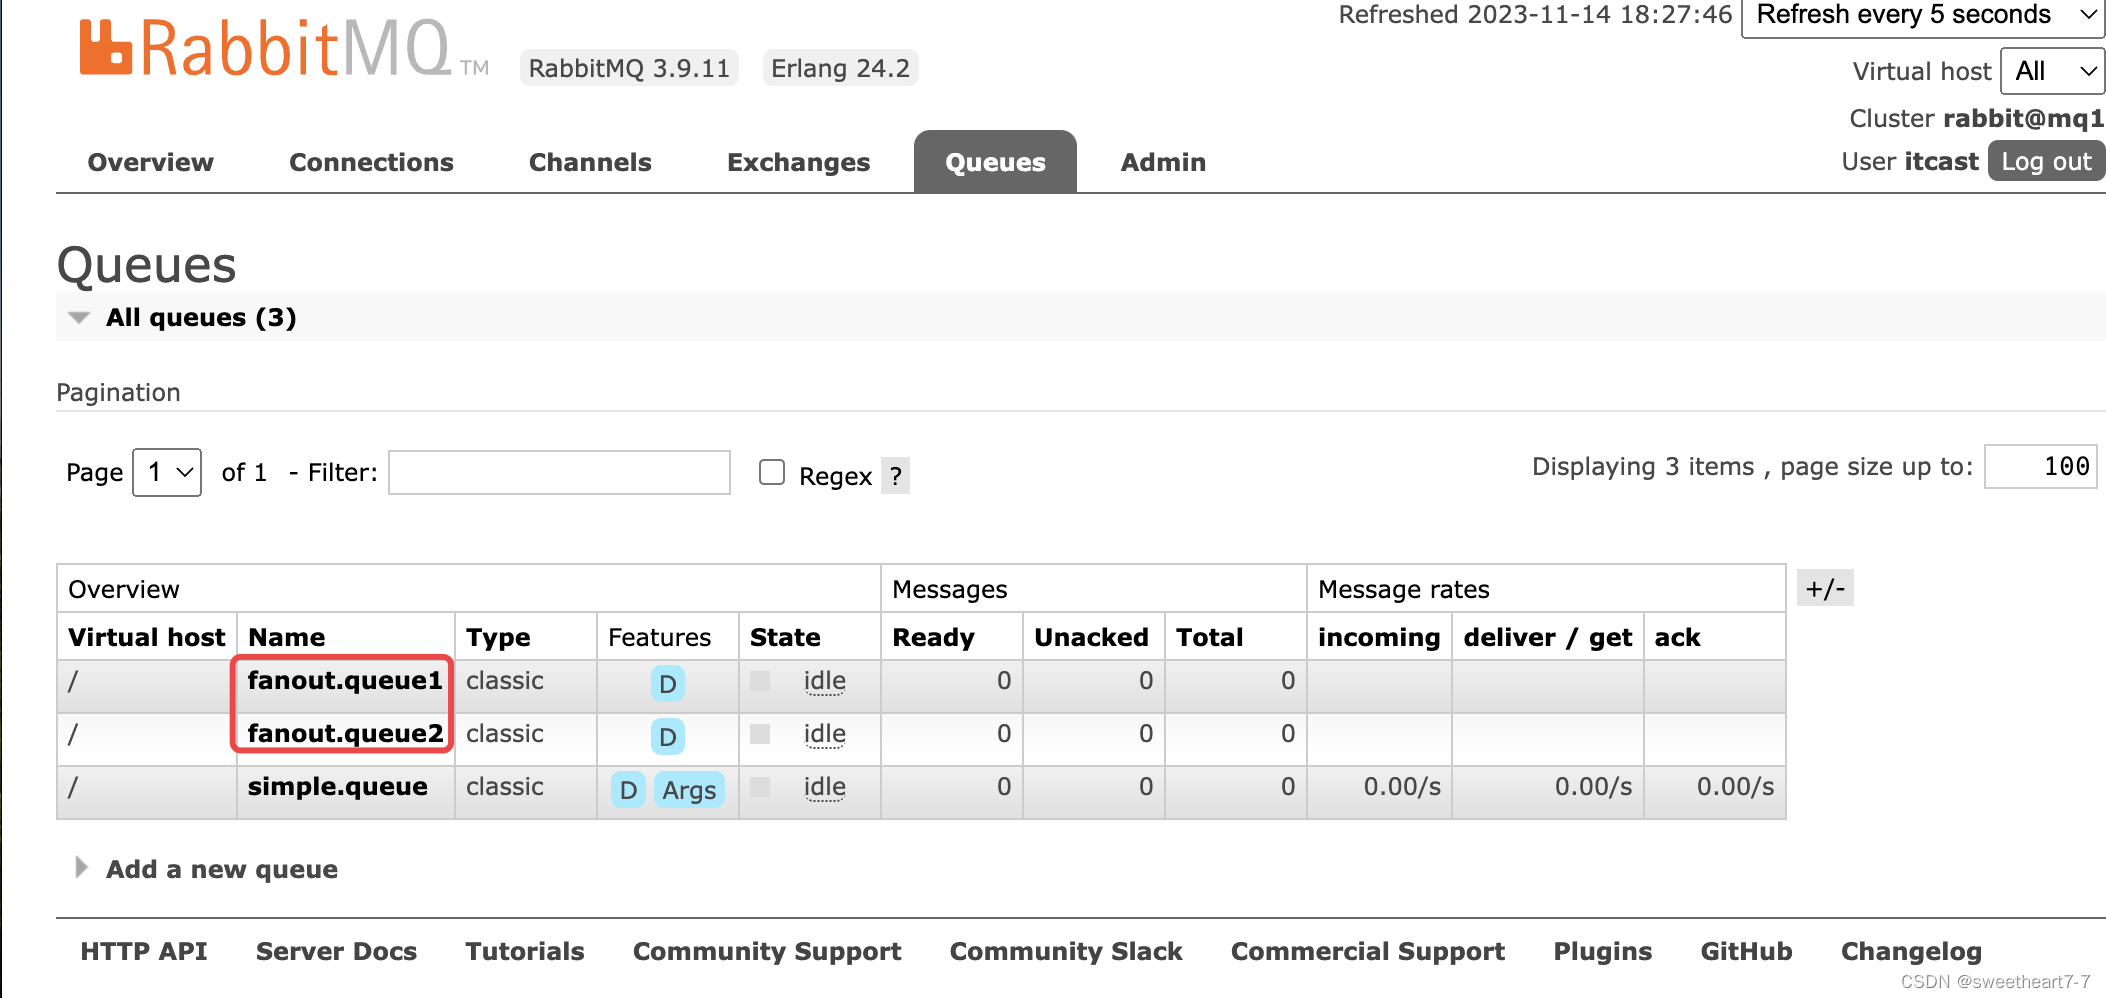Screen dimensions: 2106x998
Task: Switch to the Overview tab
Action: 151,162
